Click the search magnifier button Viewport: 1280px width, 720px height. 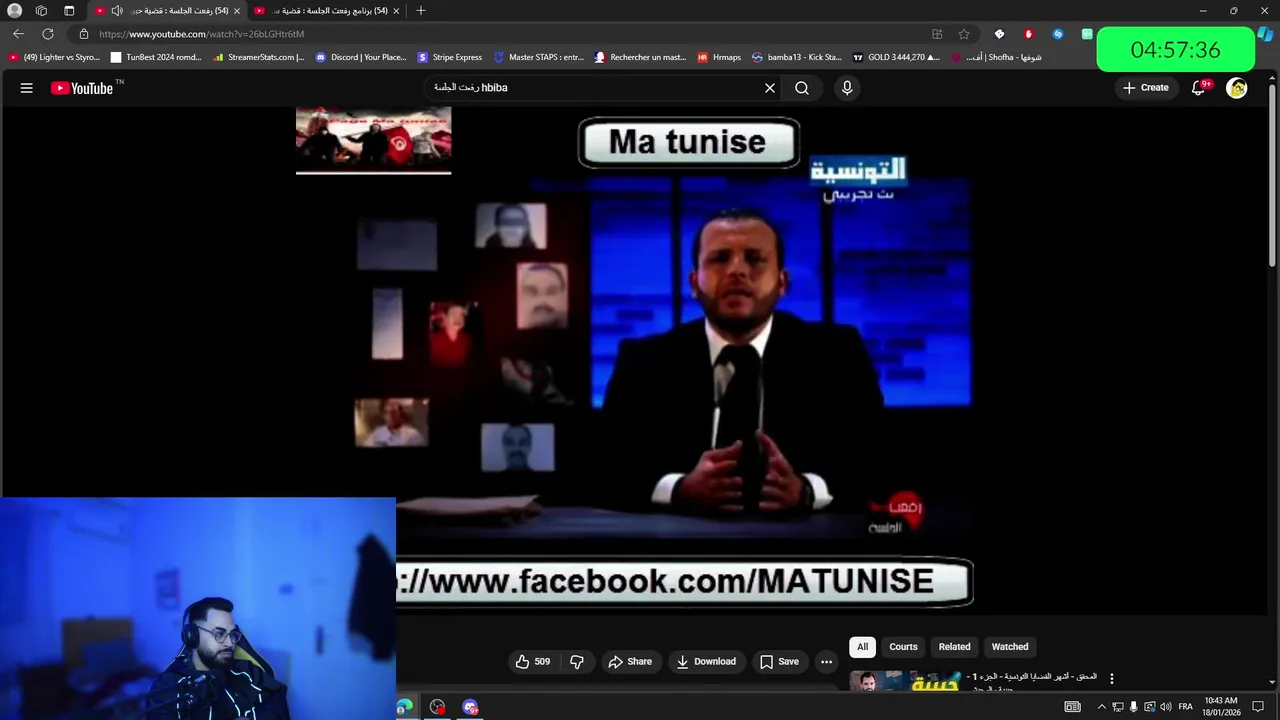click(x=802, y=88)
